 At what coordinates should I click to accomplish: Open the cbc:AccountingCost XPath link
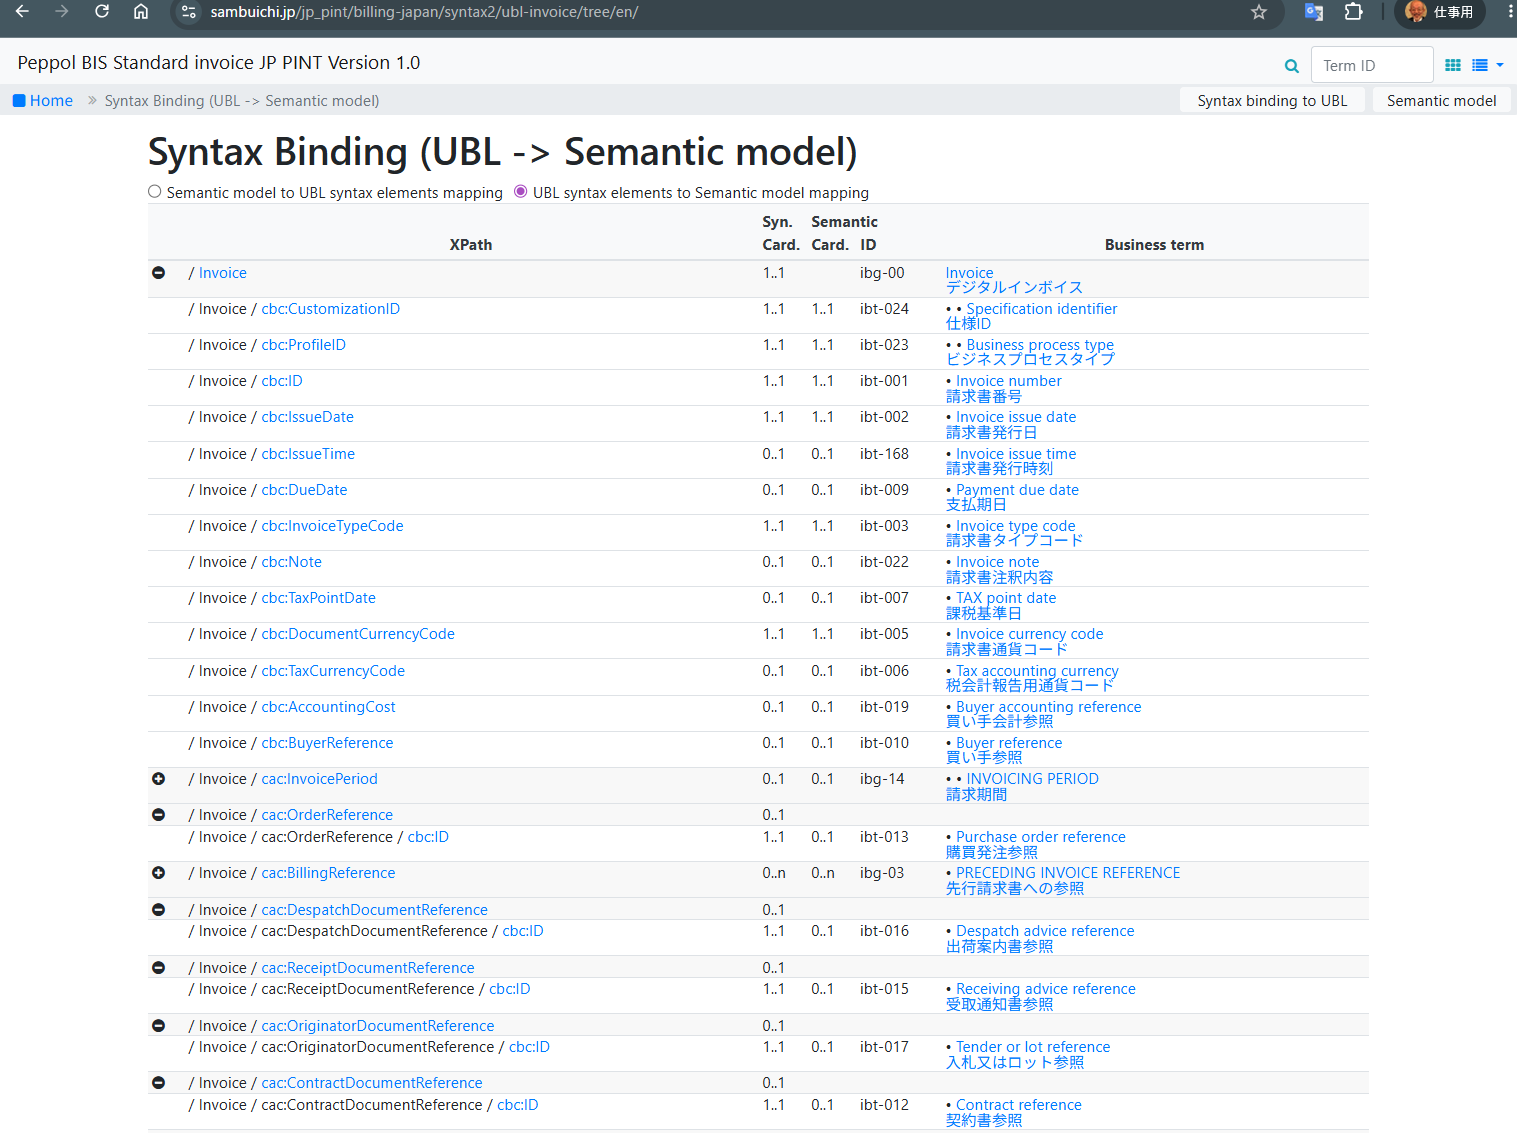coord(329,707)
